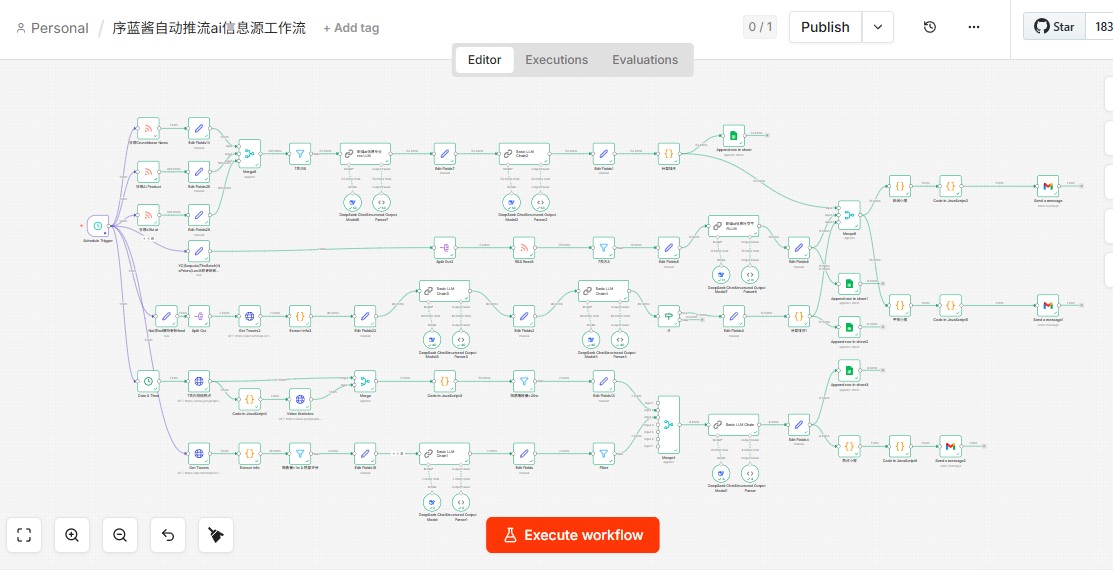The image size is (1113, 574).
Task: Open the large Merge5 node with many inputs
Action: [669, 424]
